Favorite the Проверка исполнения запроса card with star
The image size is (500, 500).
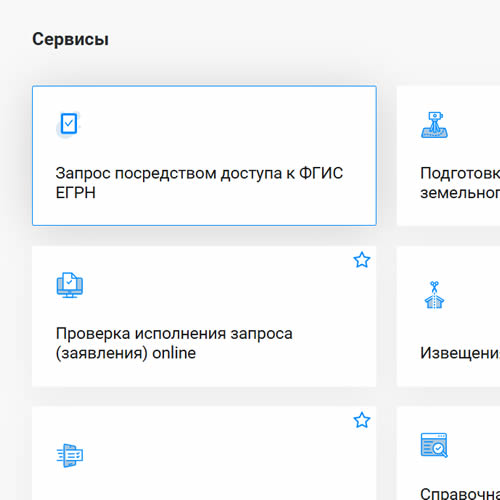(x=362, y=260)
